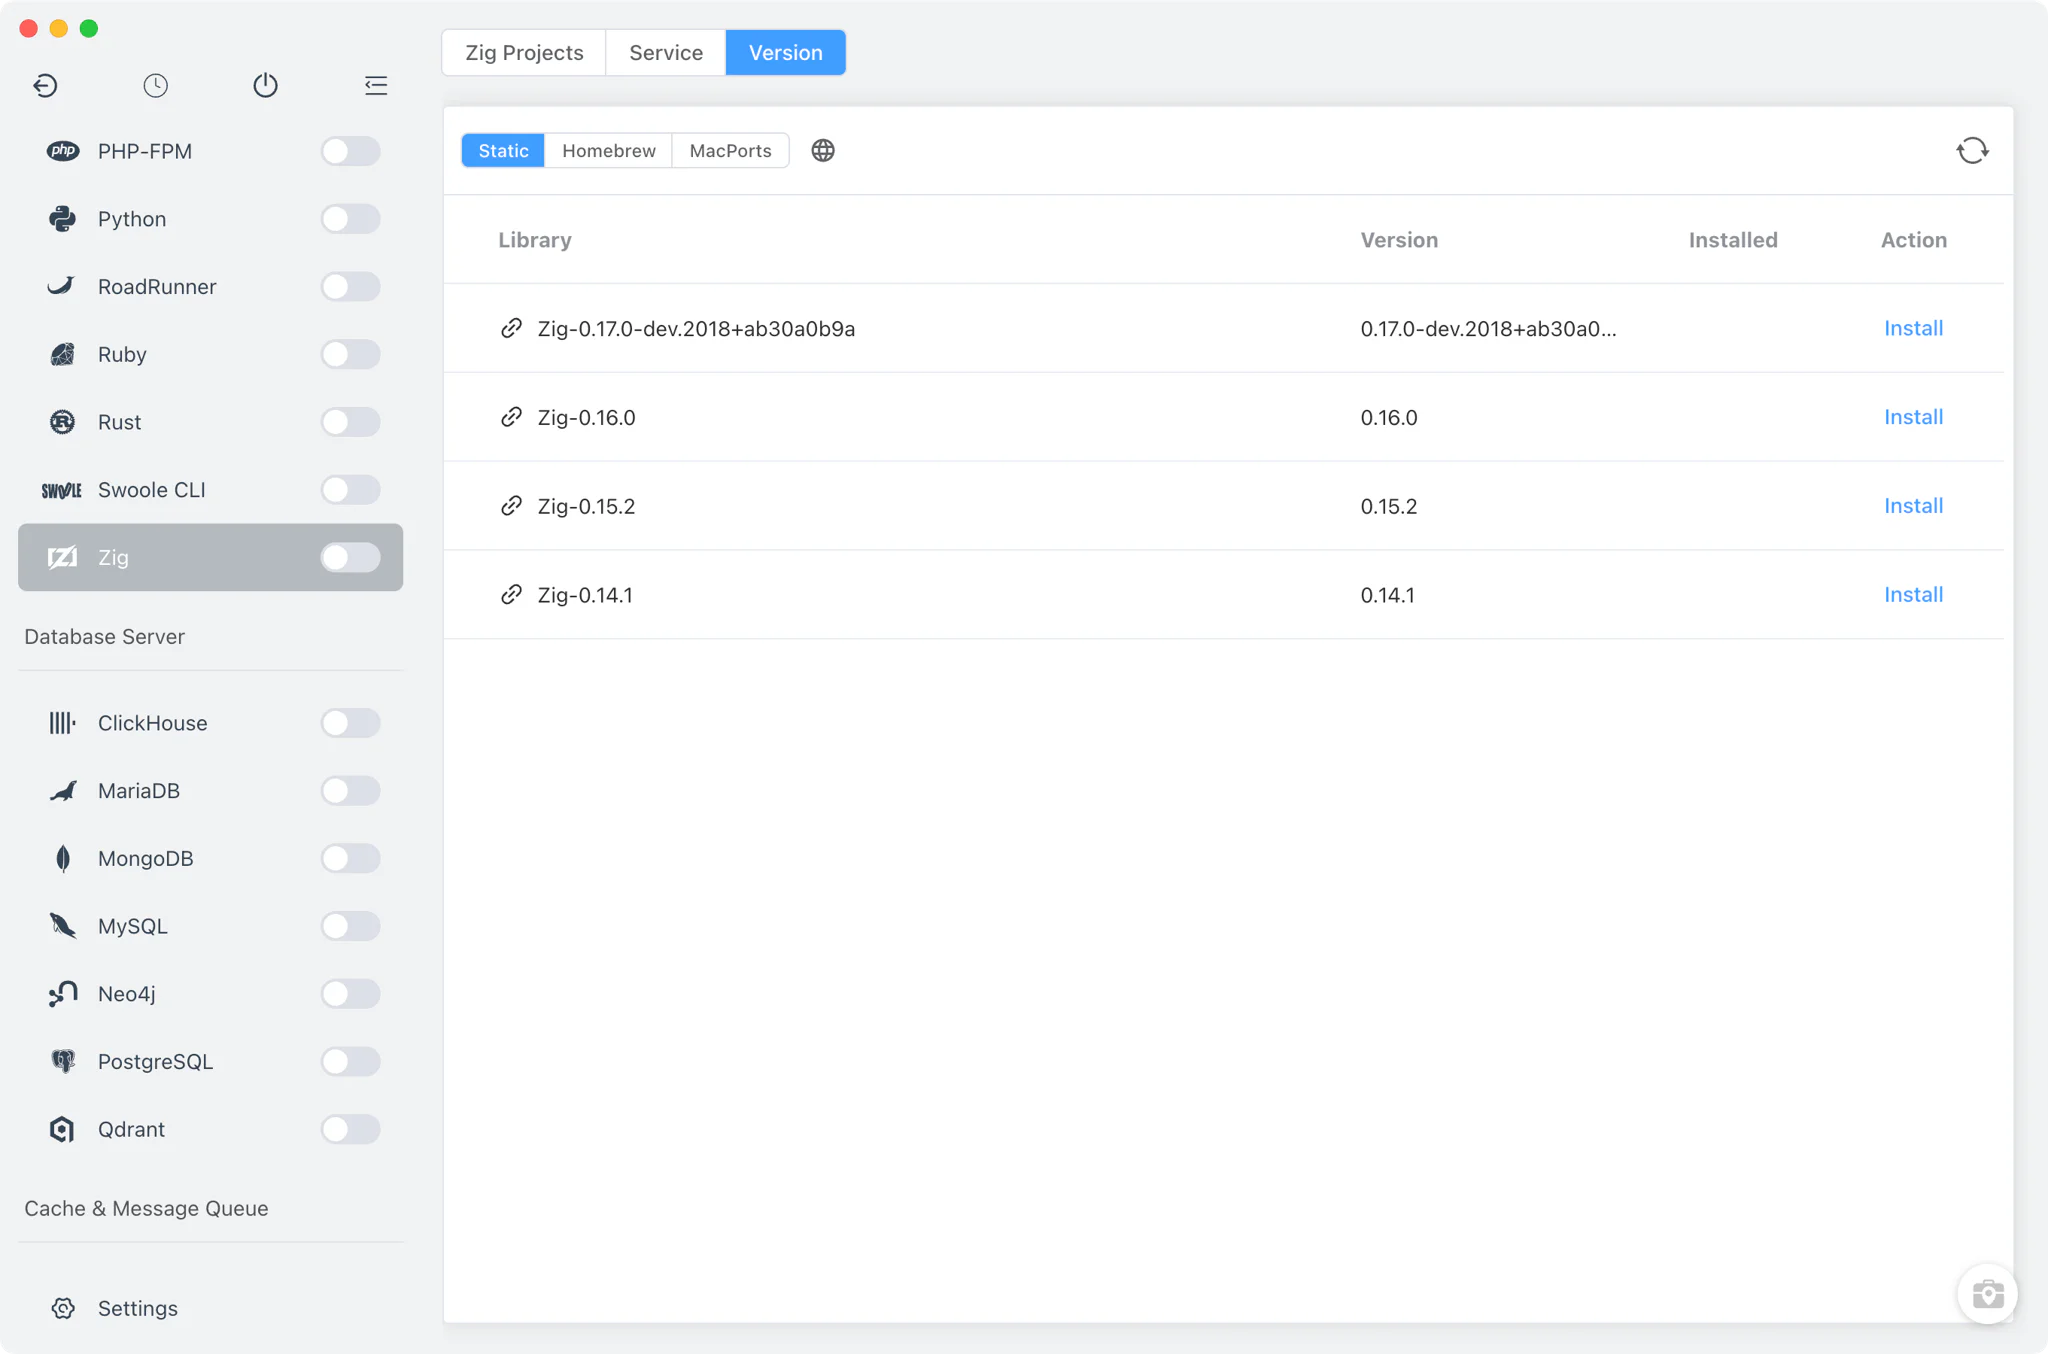Install Zig version 0.16.0
Viewport: 2048px width, 1354px height.
pyautogui.click(x=1913, y=417)
